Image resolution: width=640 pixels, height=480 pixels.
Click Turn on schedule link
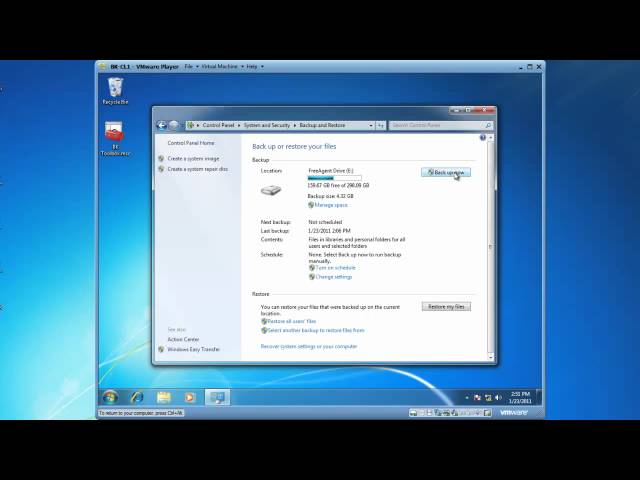pos(335,268)
